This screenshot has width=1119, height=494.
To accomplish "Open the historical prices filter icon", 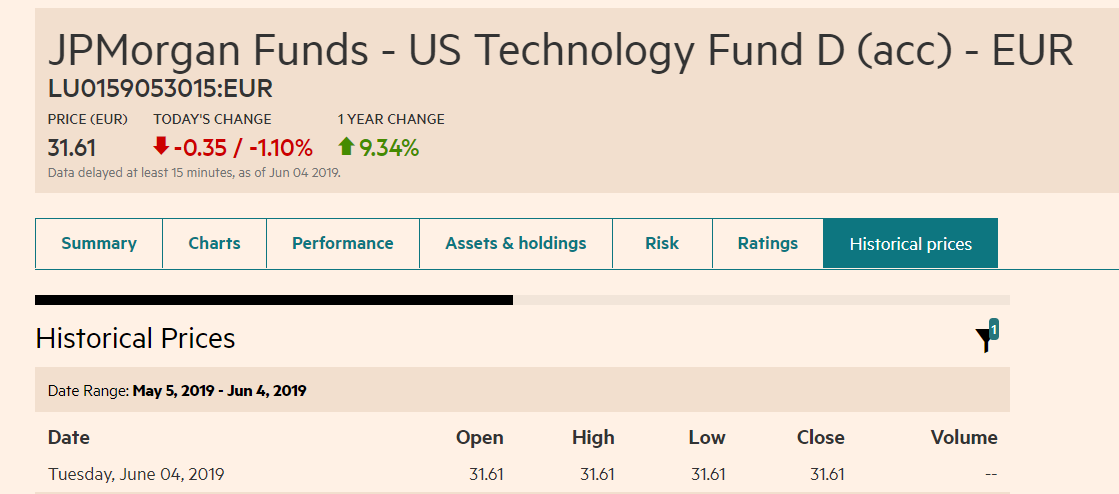I will click(x=985, y=340).
